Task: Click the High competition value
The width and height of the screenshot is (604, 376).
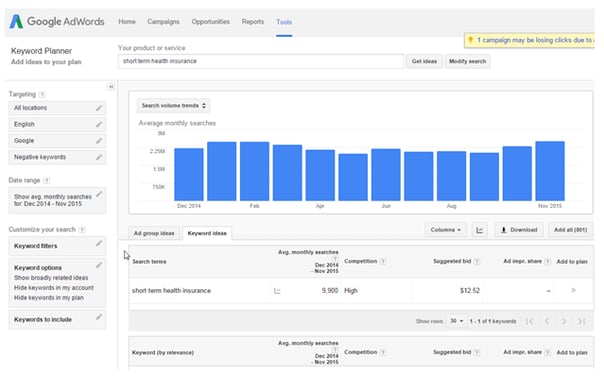Action: click(x=351, y=291)
